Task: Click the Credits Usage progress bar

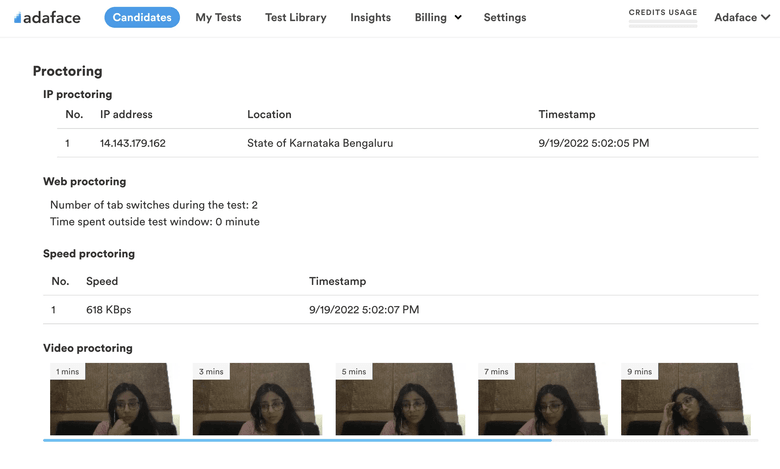Action: click(x=663, y=22)
